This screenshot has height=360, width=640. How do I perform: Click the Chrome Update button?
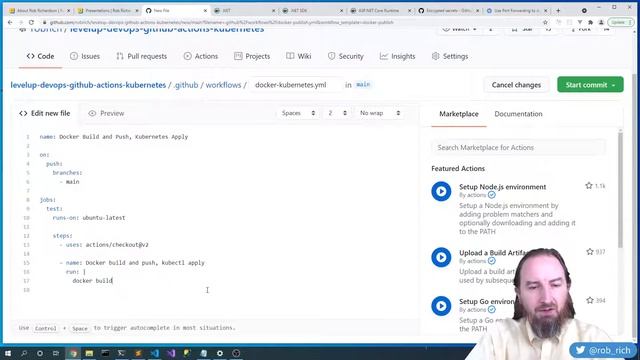coord(620,22)
